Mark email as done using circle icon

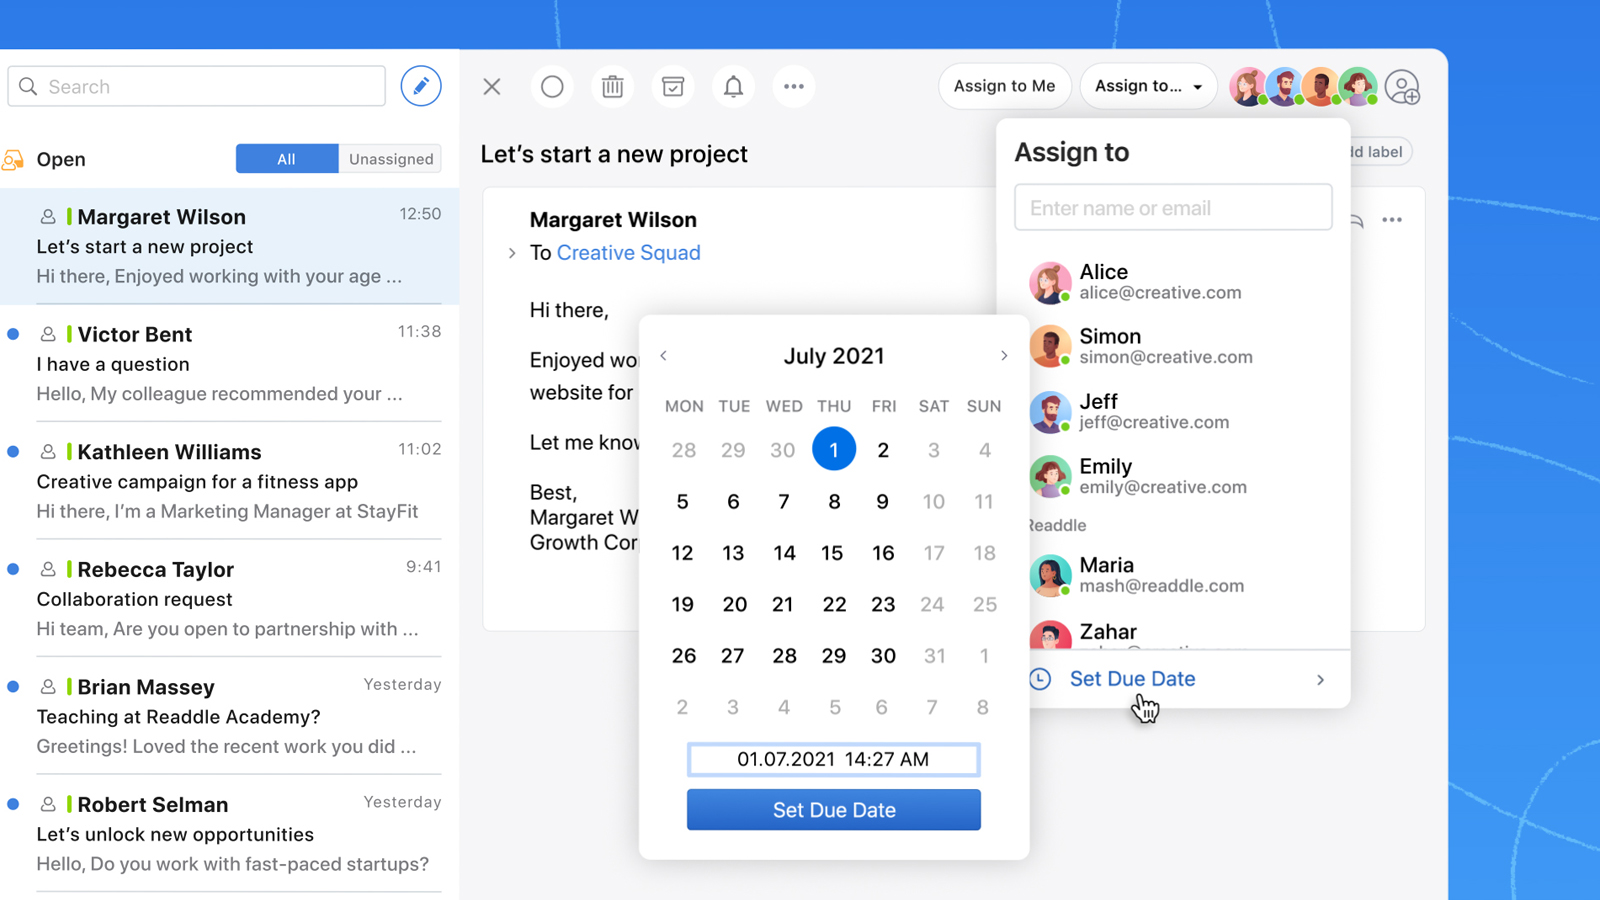(552, 86)
